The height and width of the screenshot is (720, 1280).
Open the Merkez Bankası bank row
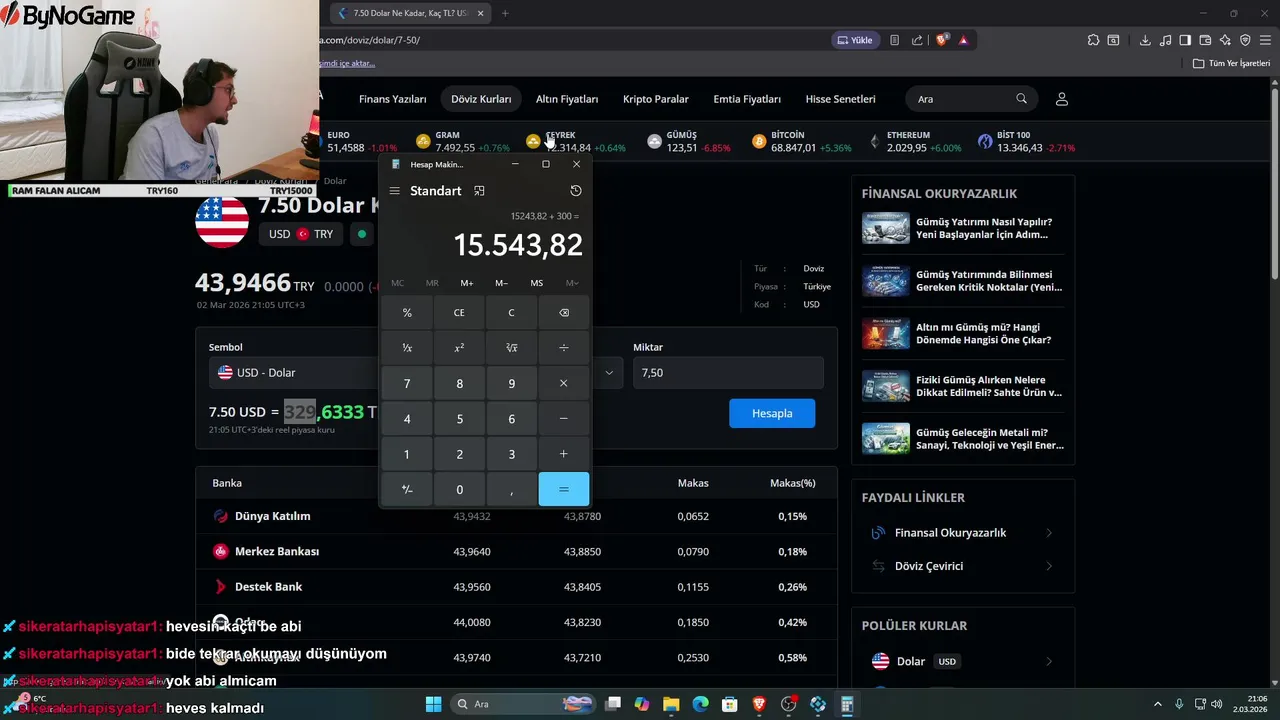pyautogui.click(x=516, y=551)
